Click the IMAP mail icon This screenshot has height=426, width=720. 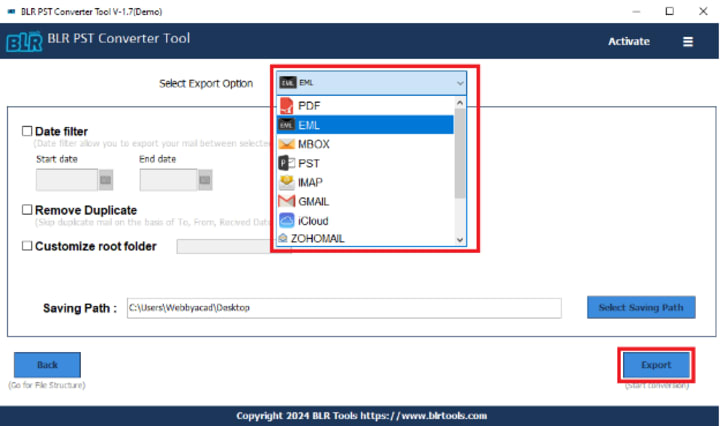point(287,182)
